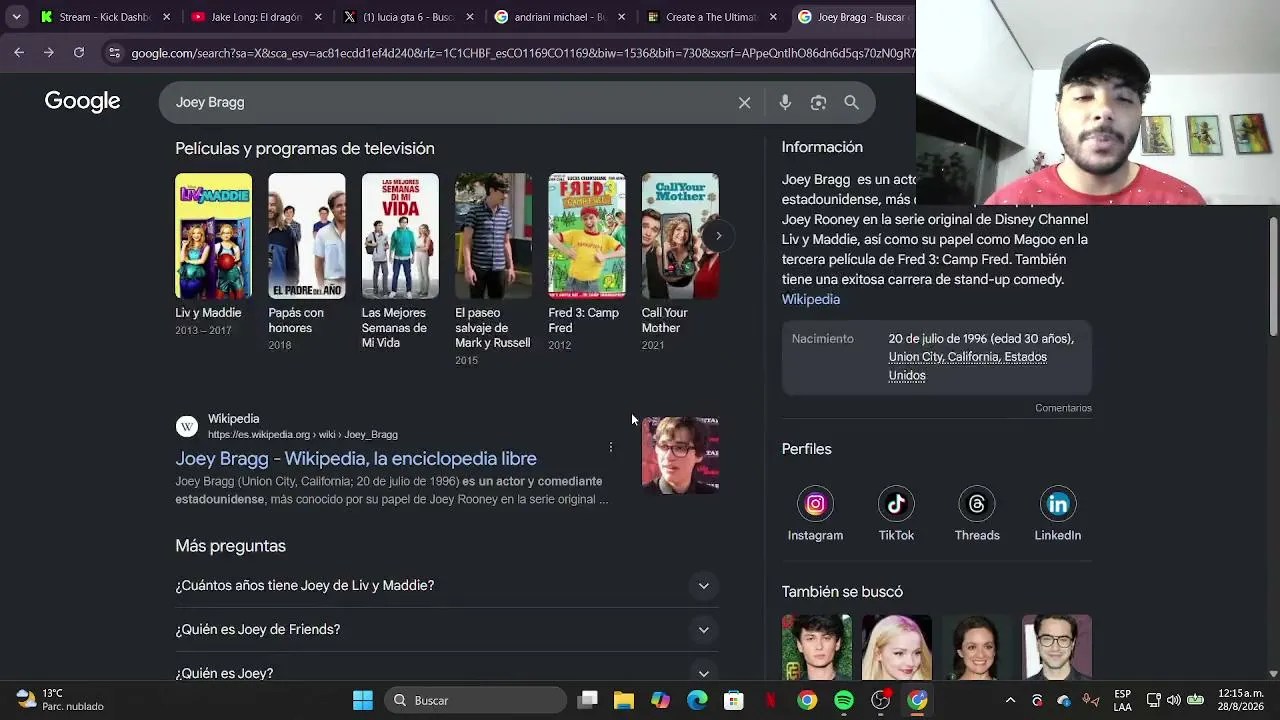Click the page vertical scrollbar
Image resolution: width=1280 pixels, height=720 pixels.
coord(1273,275)
